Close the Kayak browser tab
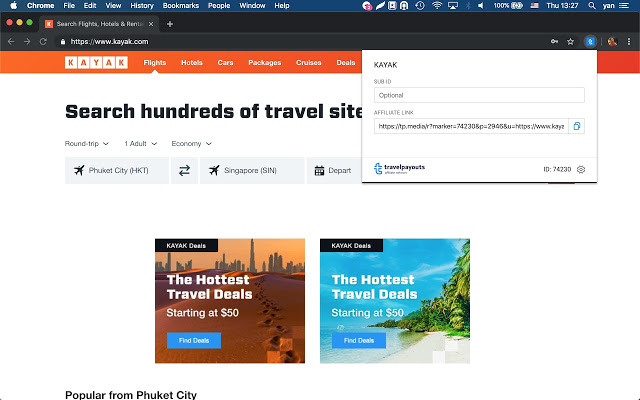This screenshot has height=400, width=640. (x=151, y=24)
